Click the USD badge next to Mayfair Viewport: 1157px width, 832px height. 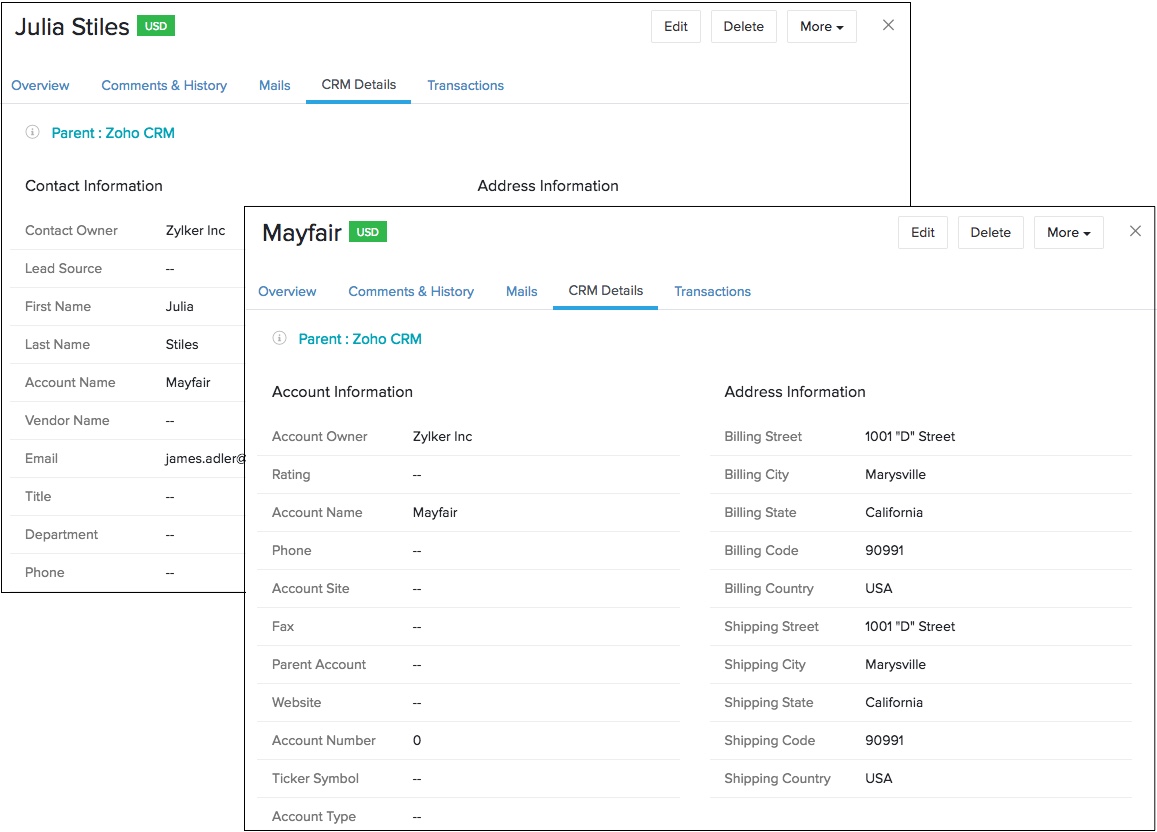pyautogui.click(x=368, y=232)
